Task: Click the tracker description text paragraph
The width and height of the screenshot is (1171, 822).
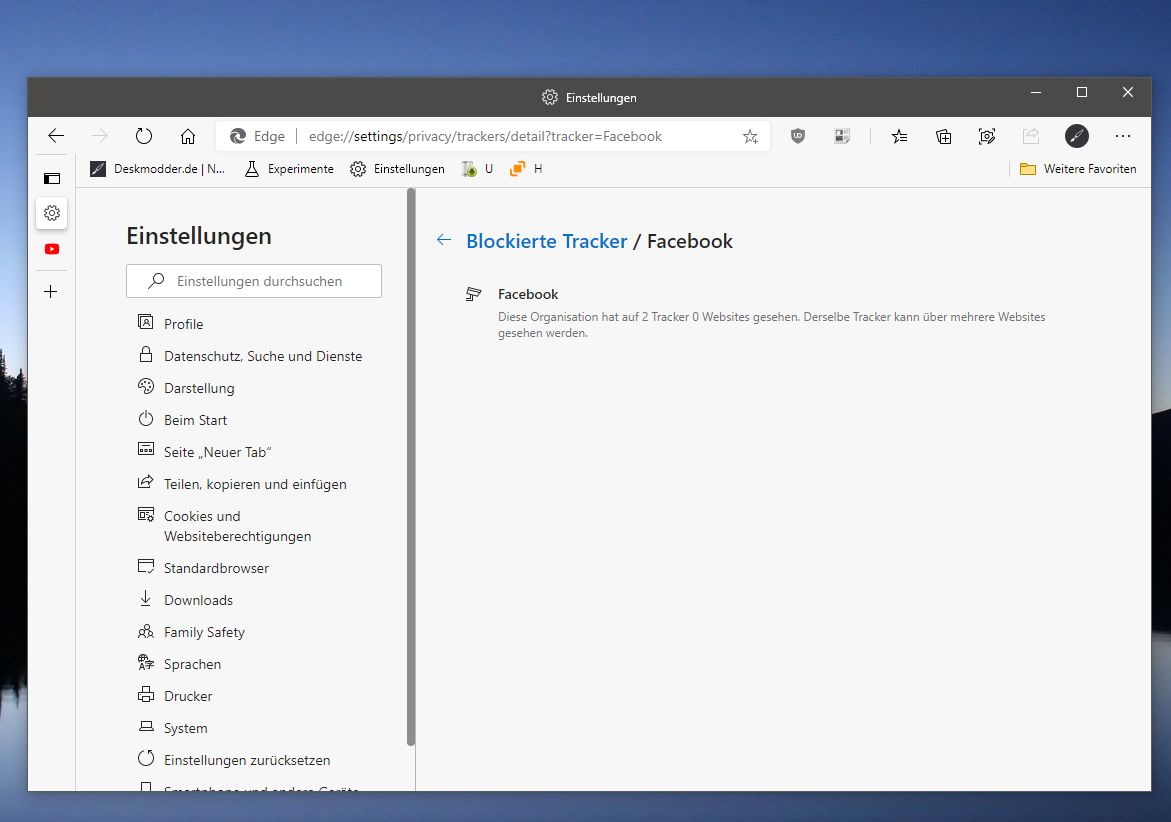Action: pos(771,325)
